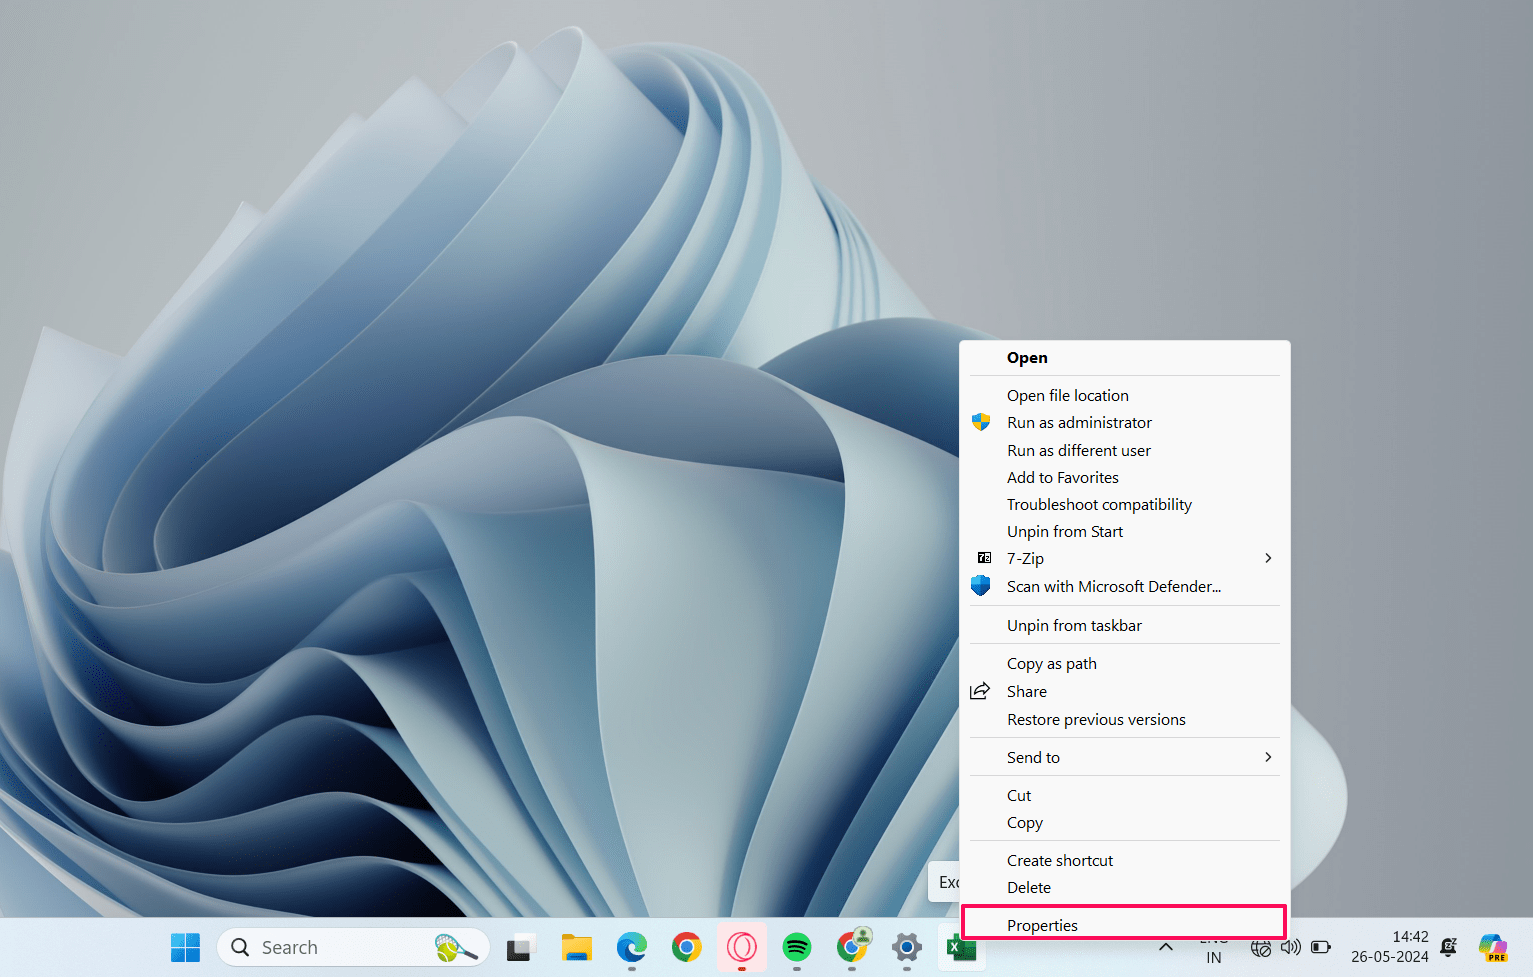Click Open file location
The image size is (1533, 977).
click(1067, 396)
